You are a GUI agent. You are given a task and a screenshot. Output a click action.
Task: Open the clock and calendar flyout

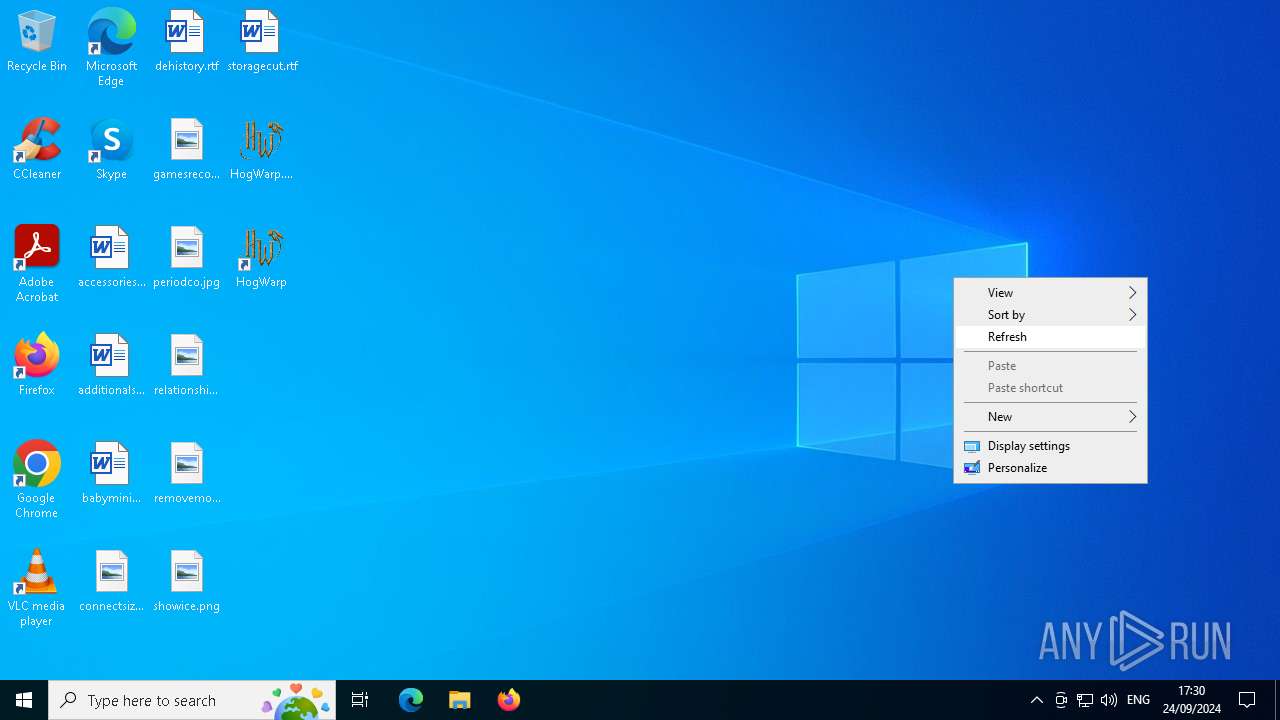(1191, 700)
